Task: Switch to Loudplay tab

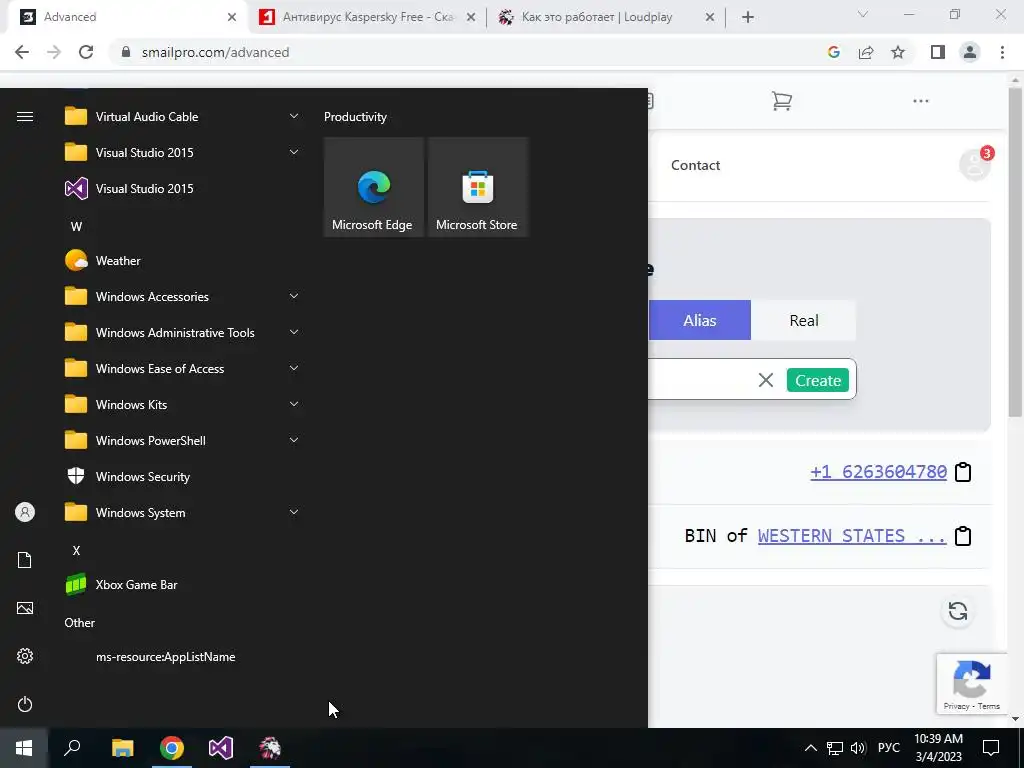Action: click(x=606, y=17)
